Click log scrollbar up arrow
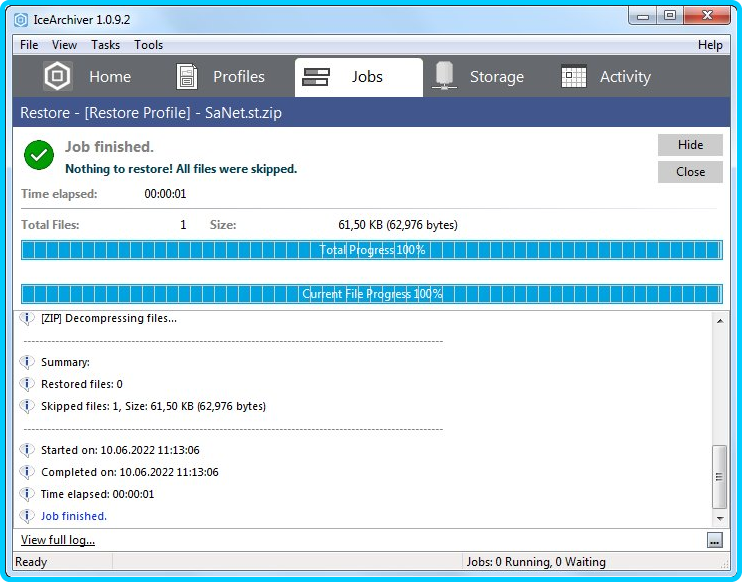Screen dimensions: 742x582 point(719,321)
